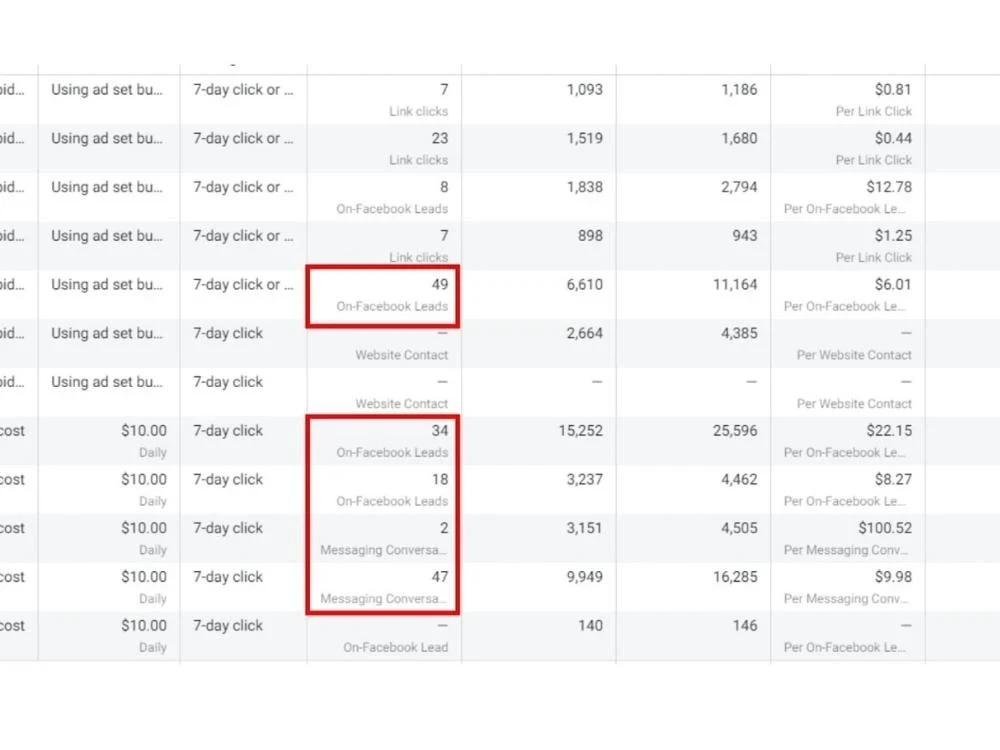
Task: Click the 47 Messaging Conversations result
Action: [x=440, y=577]
